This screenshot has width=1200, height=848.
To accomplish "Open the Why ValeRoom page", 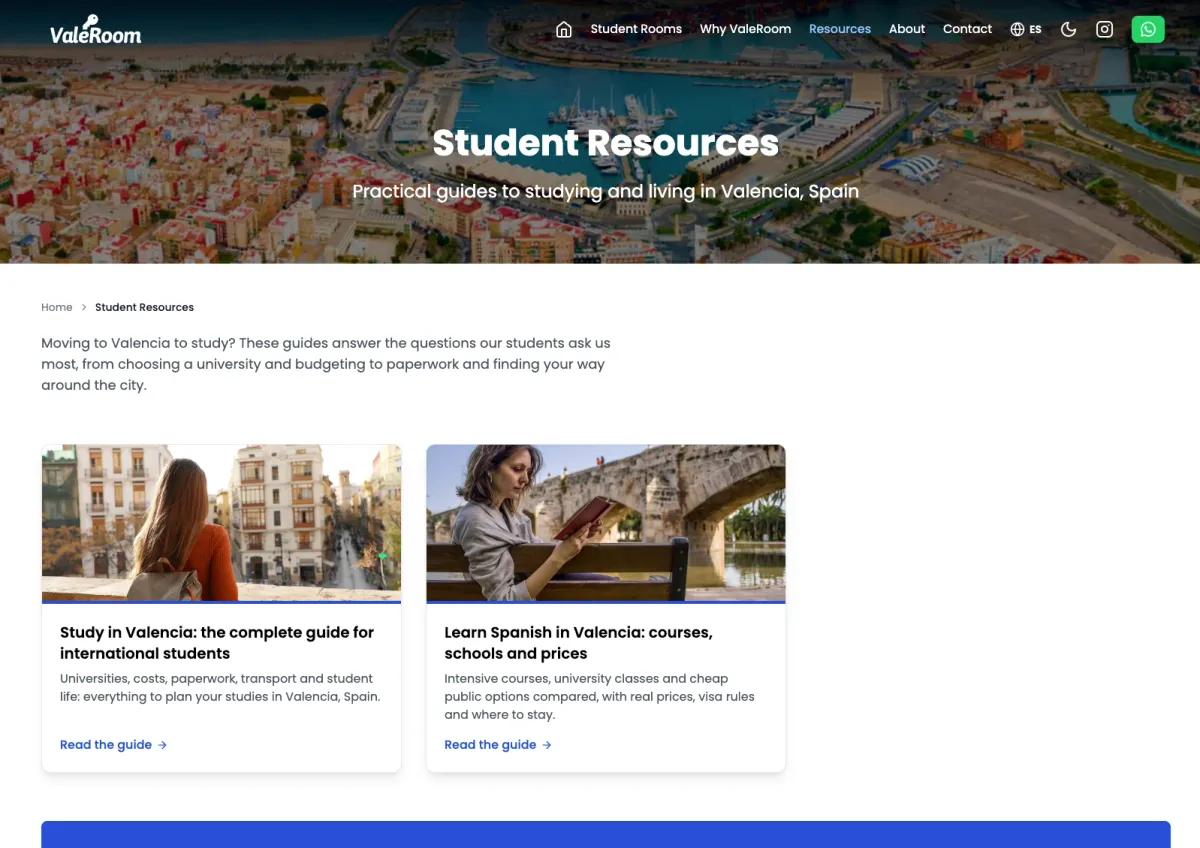I will 745,29.
